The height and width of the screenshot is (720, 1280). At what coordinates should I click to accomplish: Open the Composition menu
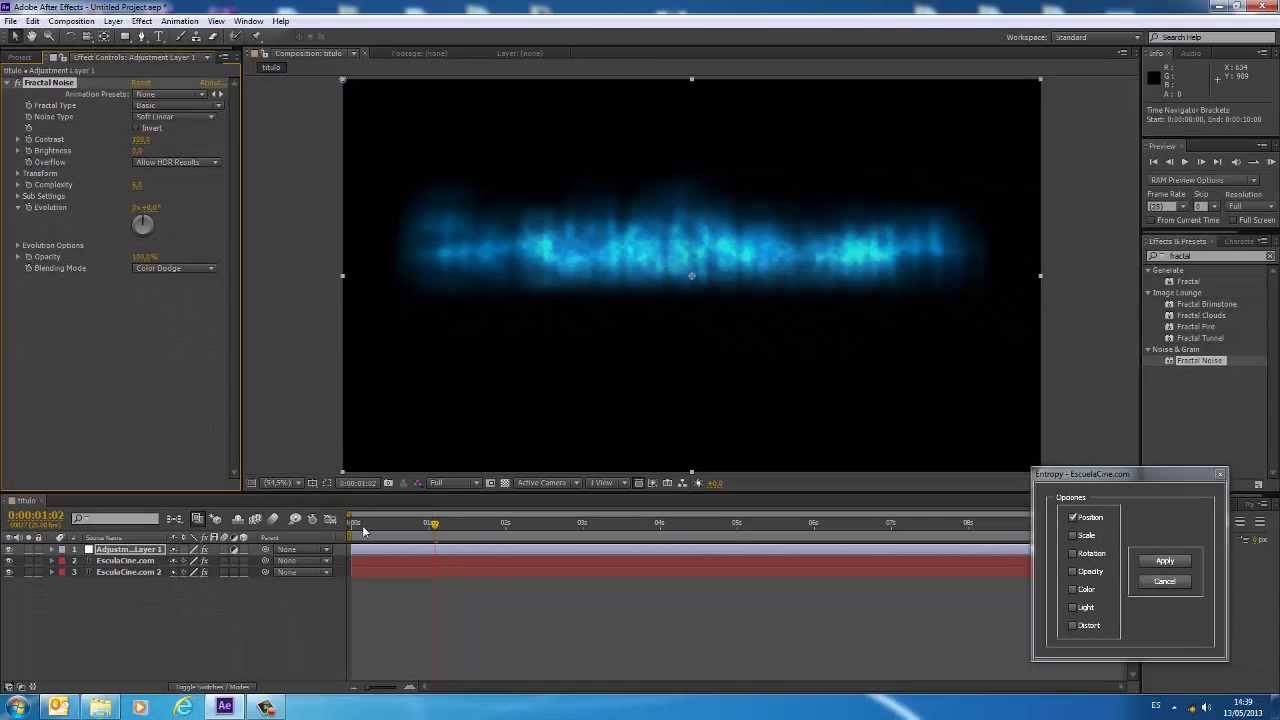coord(71,21)
